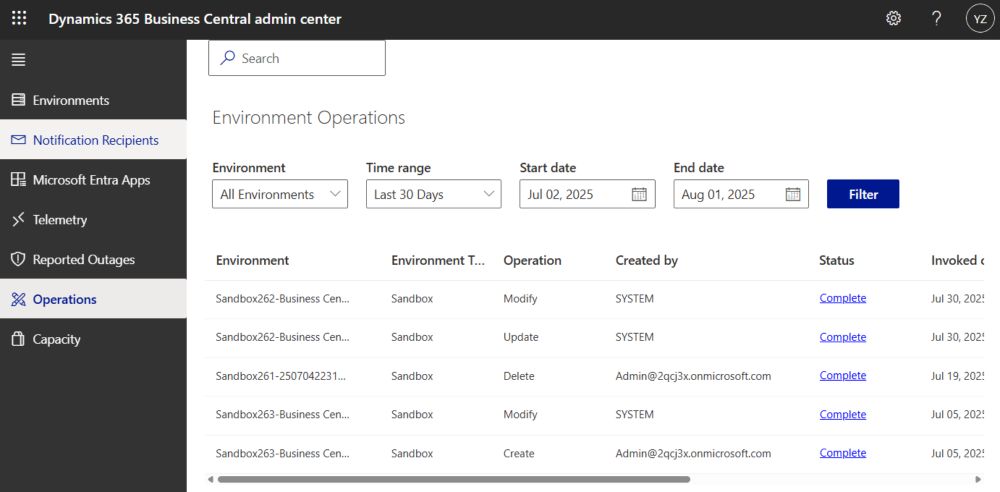
Task: Click the scrollbar left arrow
Action: tap(211, 479)
